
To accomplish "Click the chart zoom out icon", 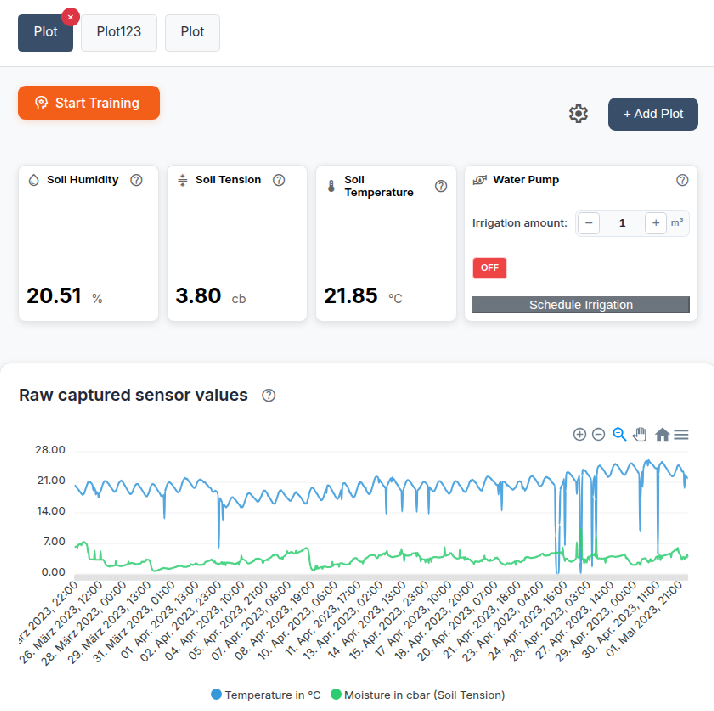I will click(598, 434).
